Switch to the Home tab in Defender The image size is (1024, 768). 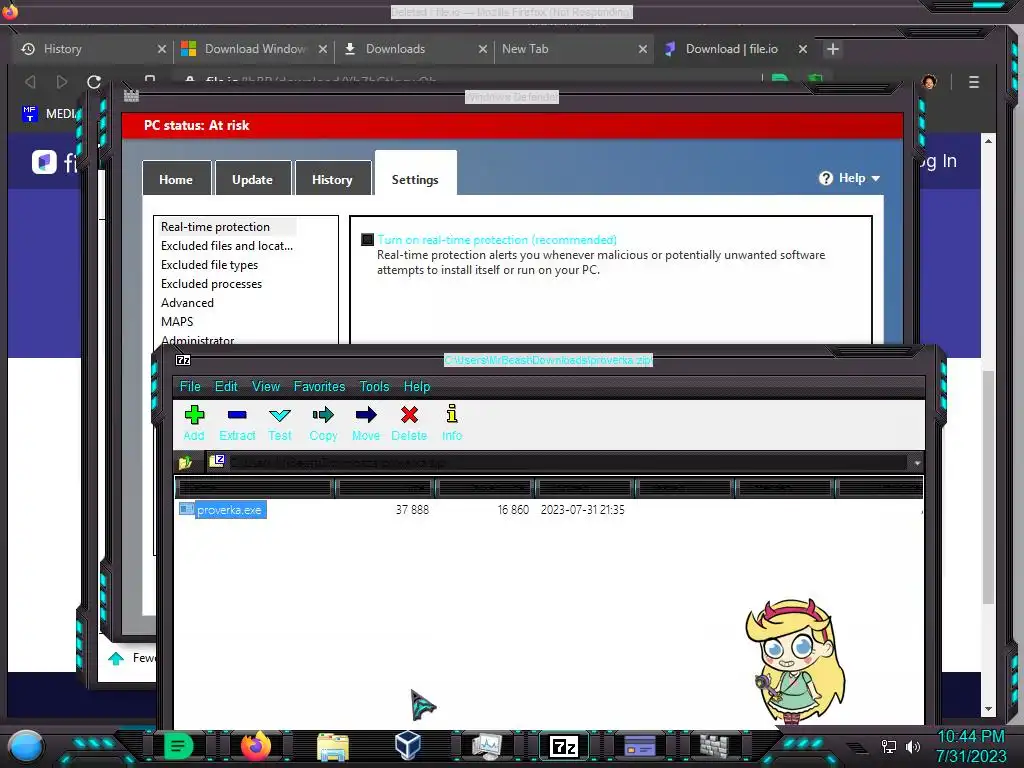176,179
